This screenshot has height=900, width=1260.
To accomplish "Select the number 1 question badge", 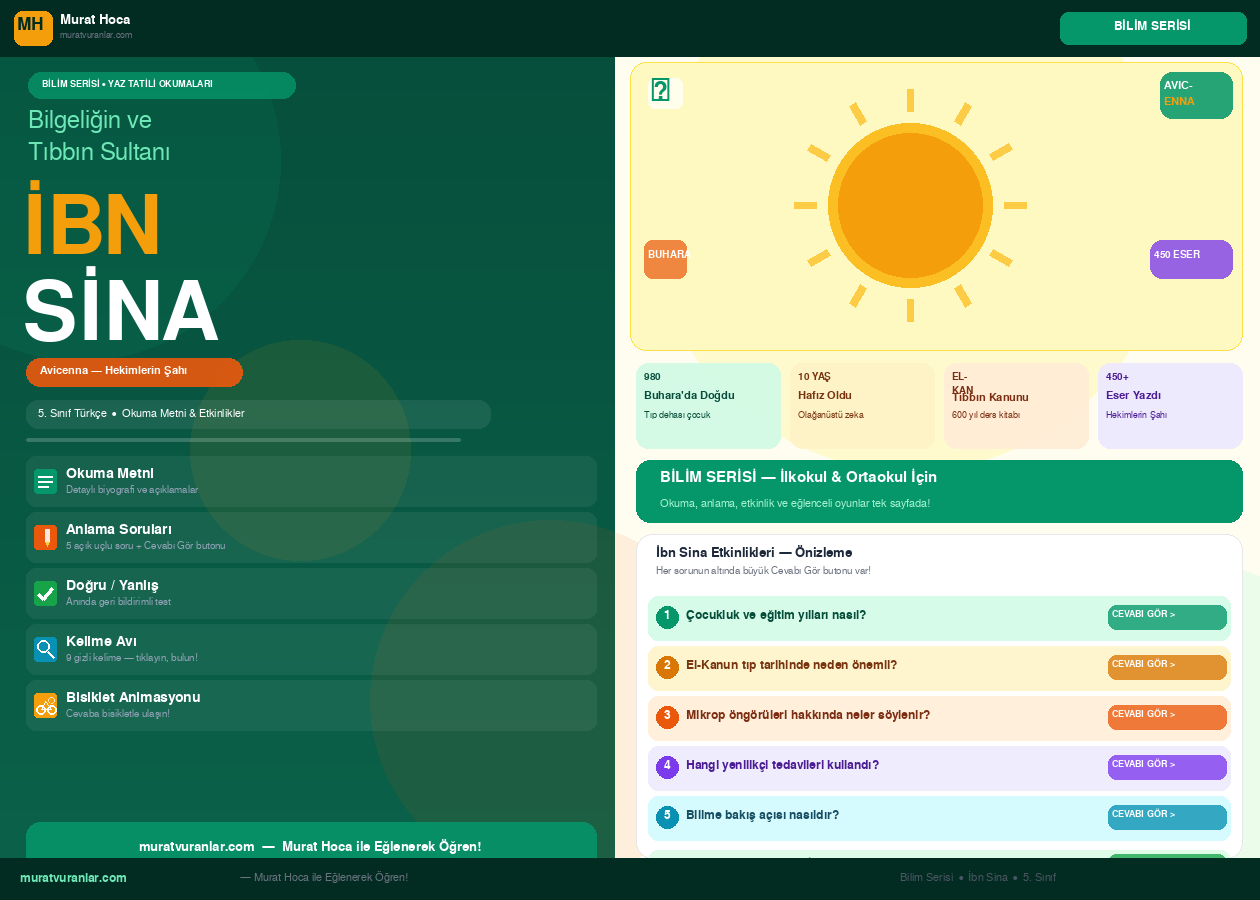I will 667,617.
